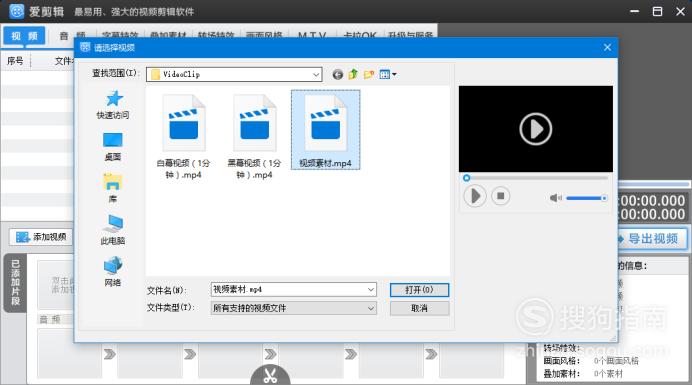Click the 取消 cancel button
Screen dimensions: 692x385
pos(419,308)
